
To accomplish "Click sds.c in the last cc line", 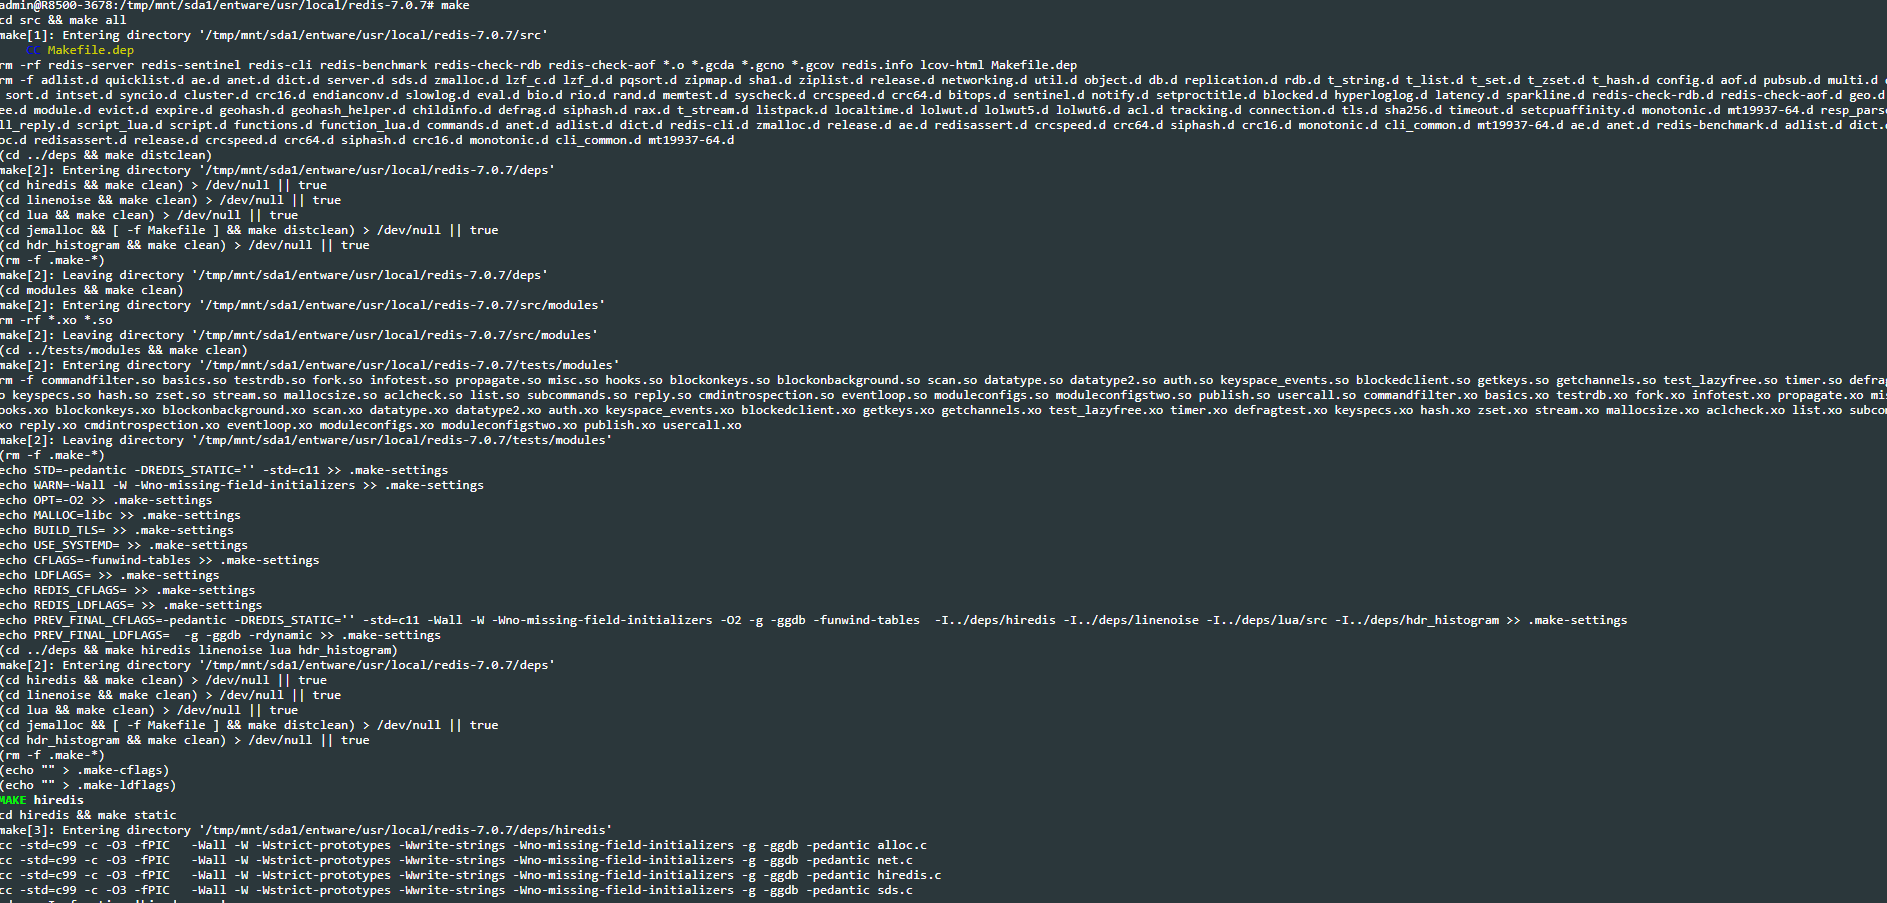I will click(x=894, y=890).
